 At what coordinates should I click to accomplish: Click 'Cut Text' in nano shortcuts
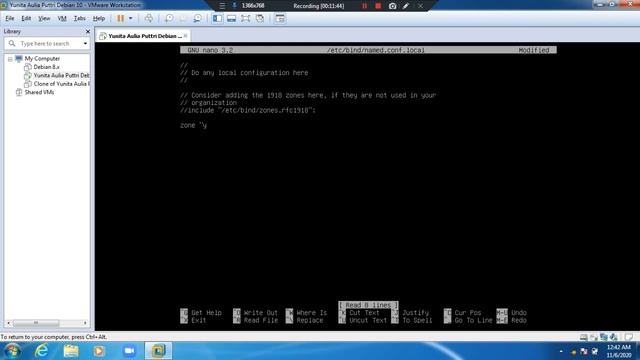(364, 313)
